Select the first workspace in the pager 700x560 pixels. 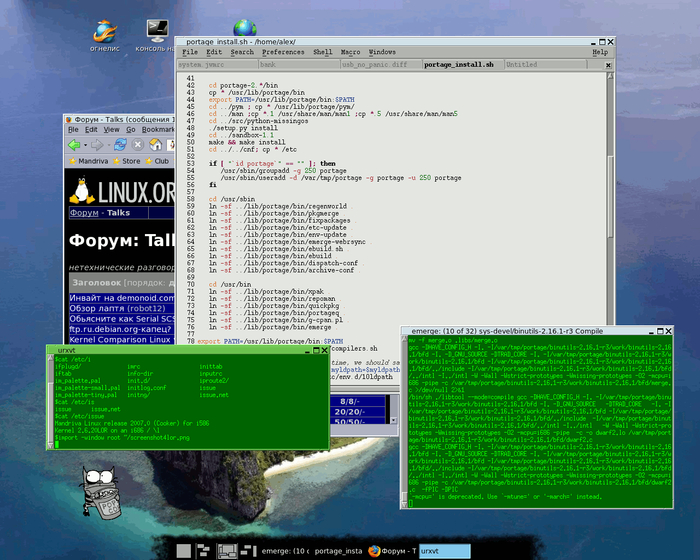click(x=183, y=551)
